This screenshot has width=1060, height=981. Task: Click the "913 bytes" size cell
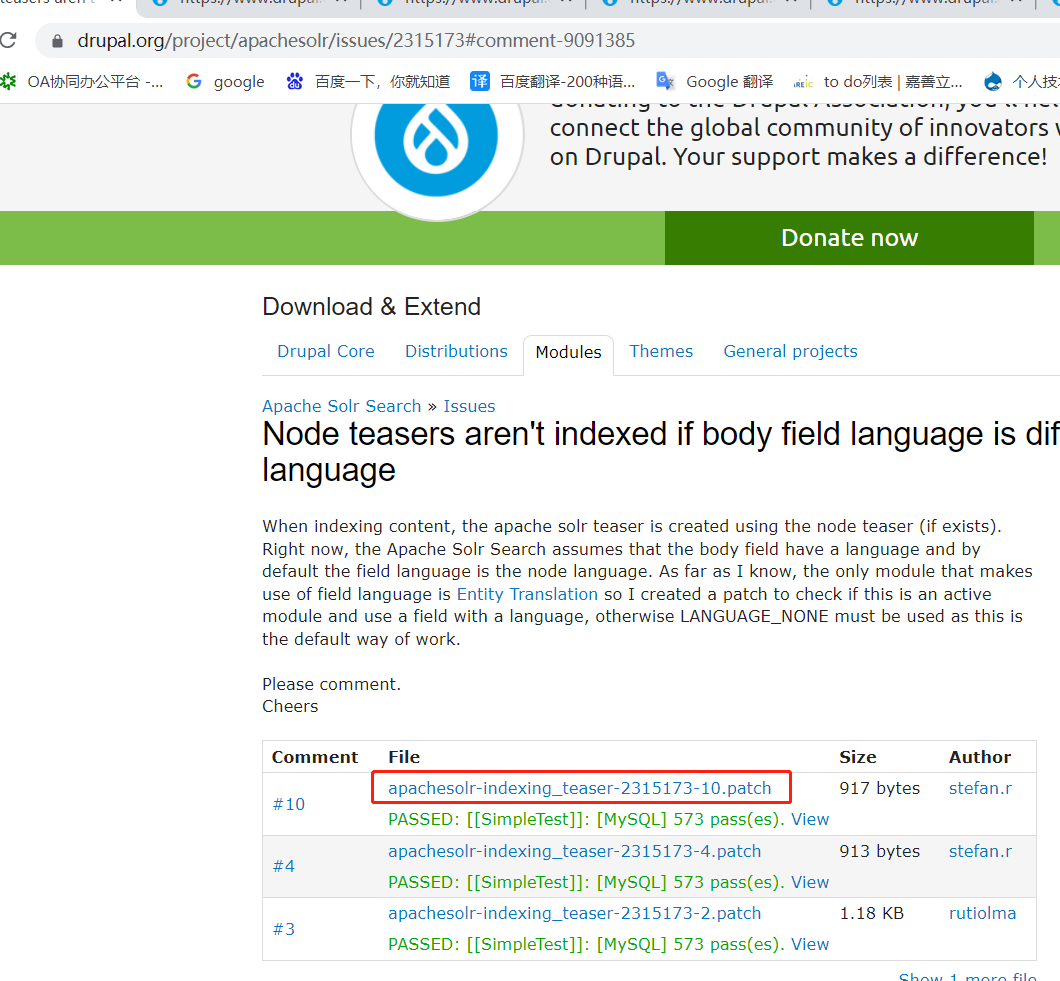tap(880, 851)
